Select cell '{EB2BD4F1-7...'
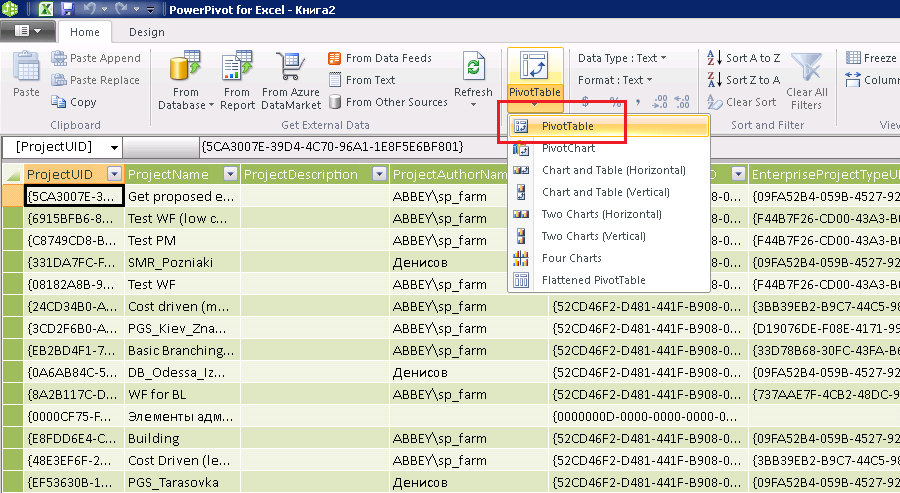This screenshot has width=900, height=493. point(74,351)
